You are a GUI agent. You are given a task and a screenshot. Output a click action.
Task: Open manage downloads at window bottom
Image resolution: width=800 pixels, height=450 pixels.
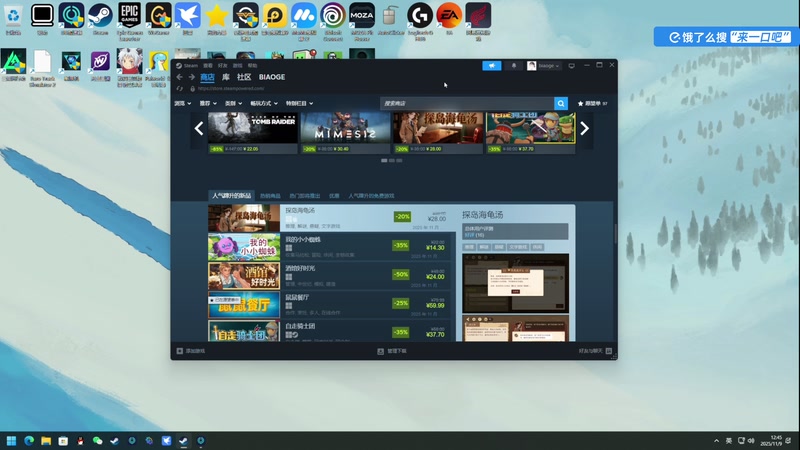click(x=392, y=351)
